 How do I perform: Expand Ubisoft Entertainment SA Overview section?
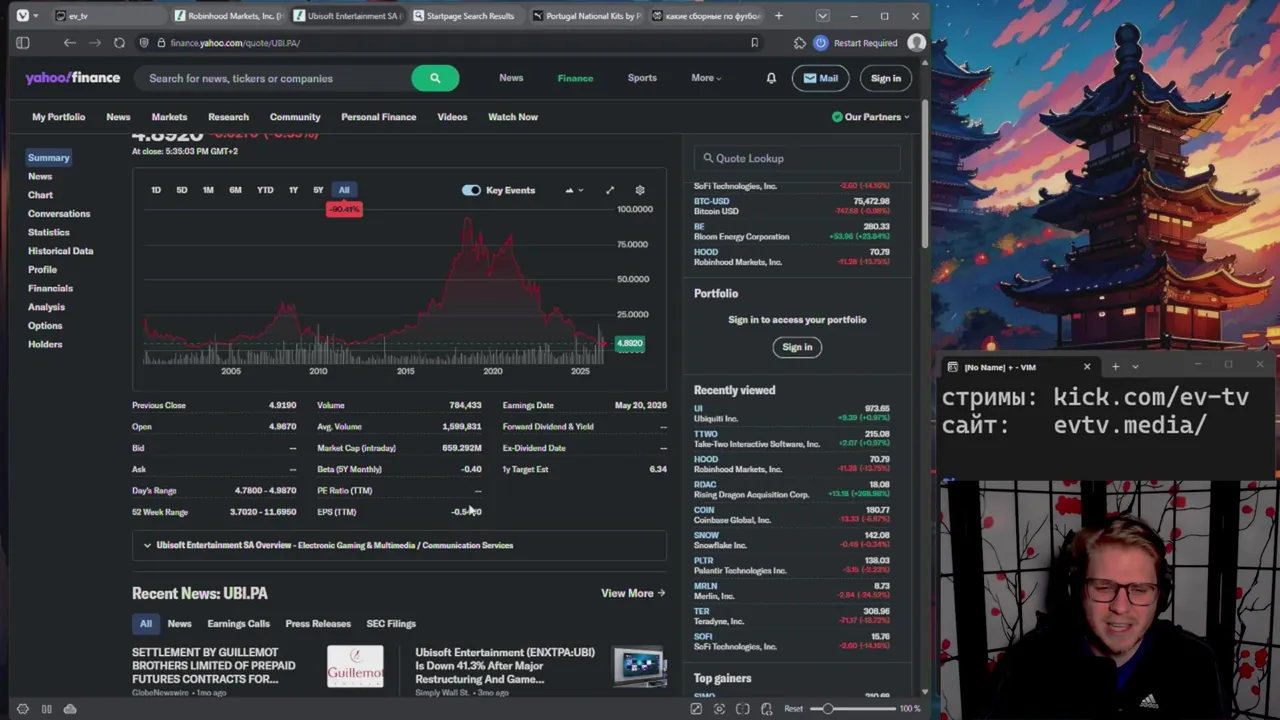pos(399,545)
